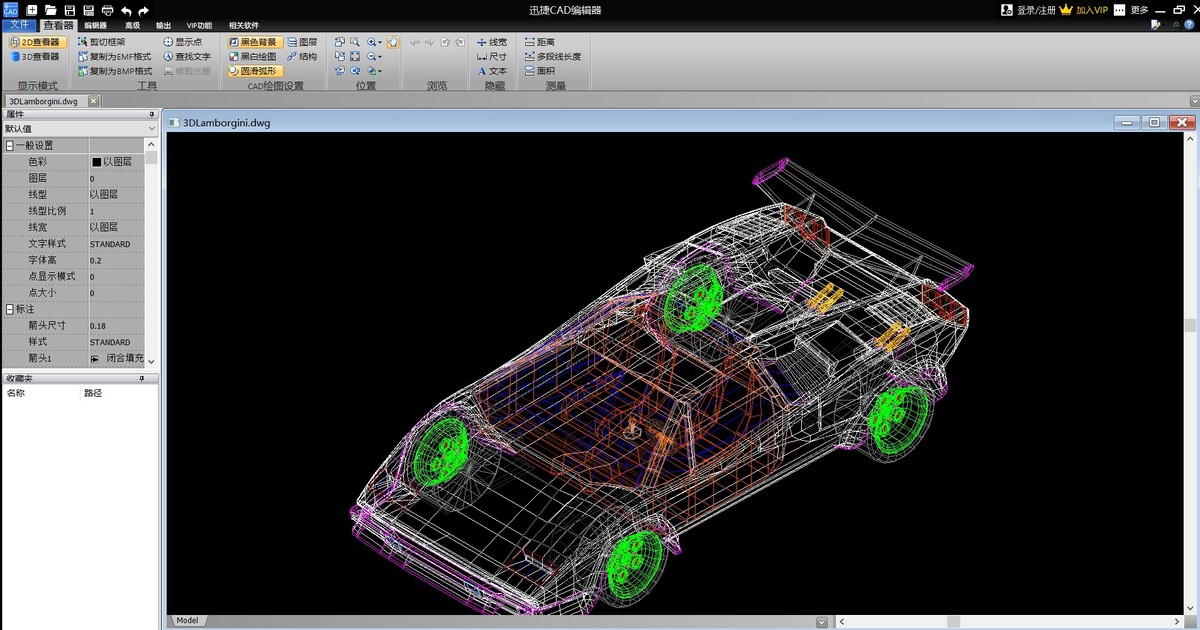
Task: Open the 编辑器 ribbon tab
Action: pos(95,25)
